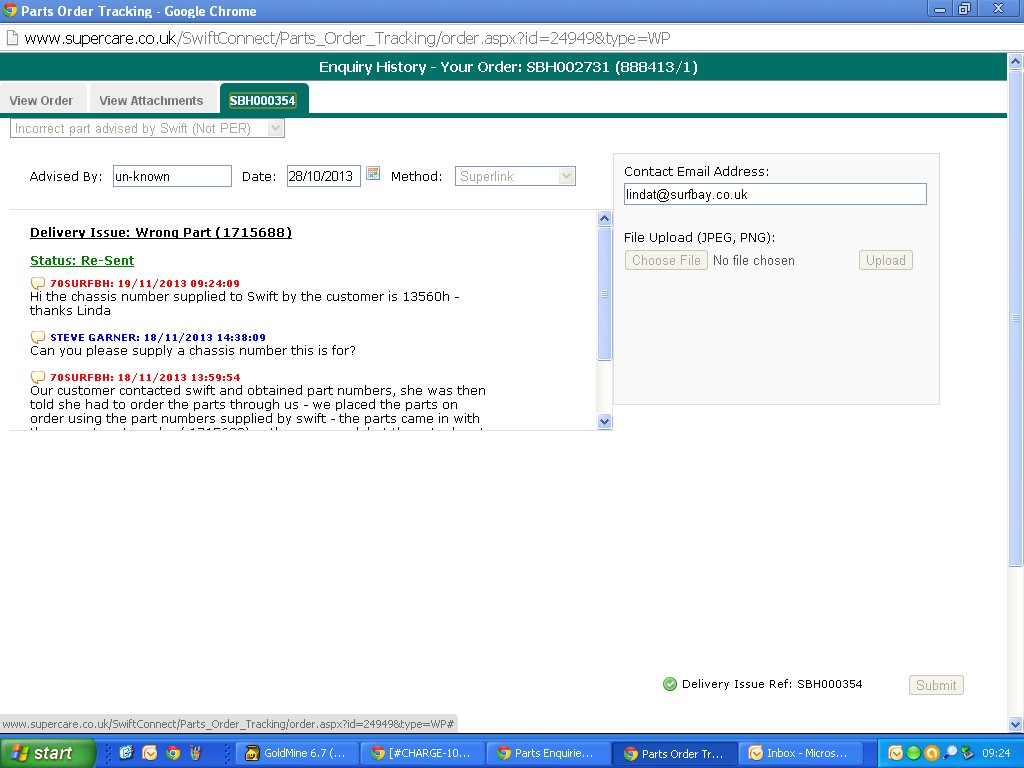
Task: Open the issue type dropdown 'Incorrect part advised by Swift'
Action: pos(147,129)
